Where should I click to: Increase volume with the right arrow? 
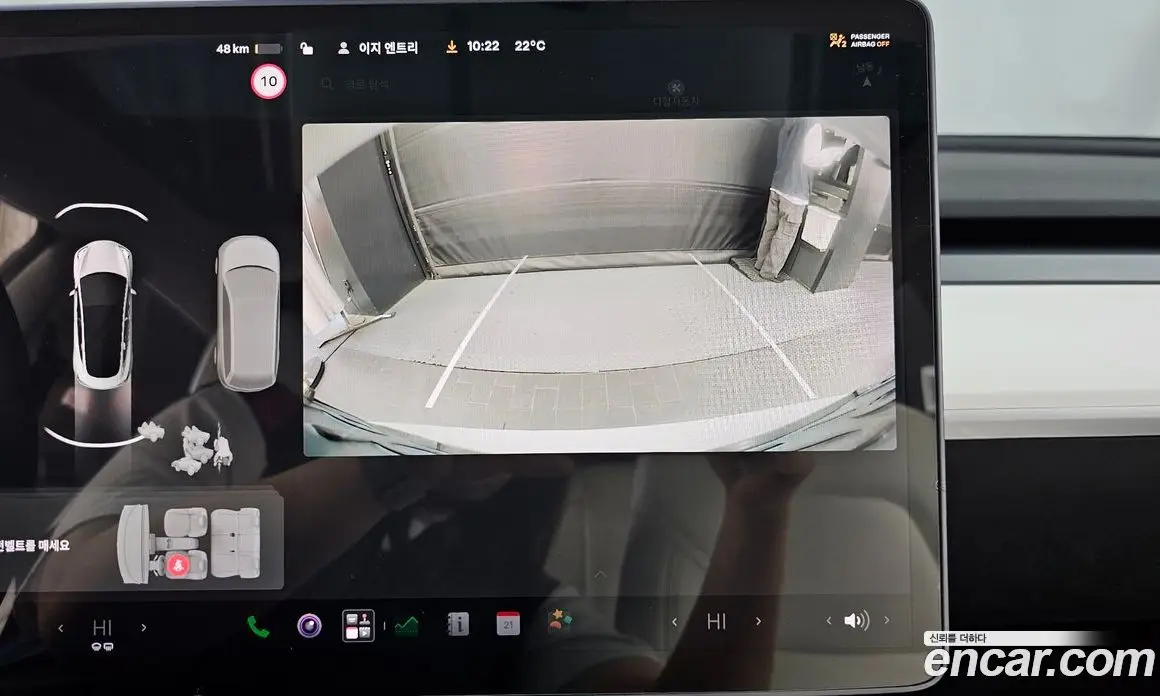pyautogui.click(x=886, y=620)
